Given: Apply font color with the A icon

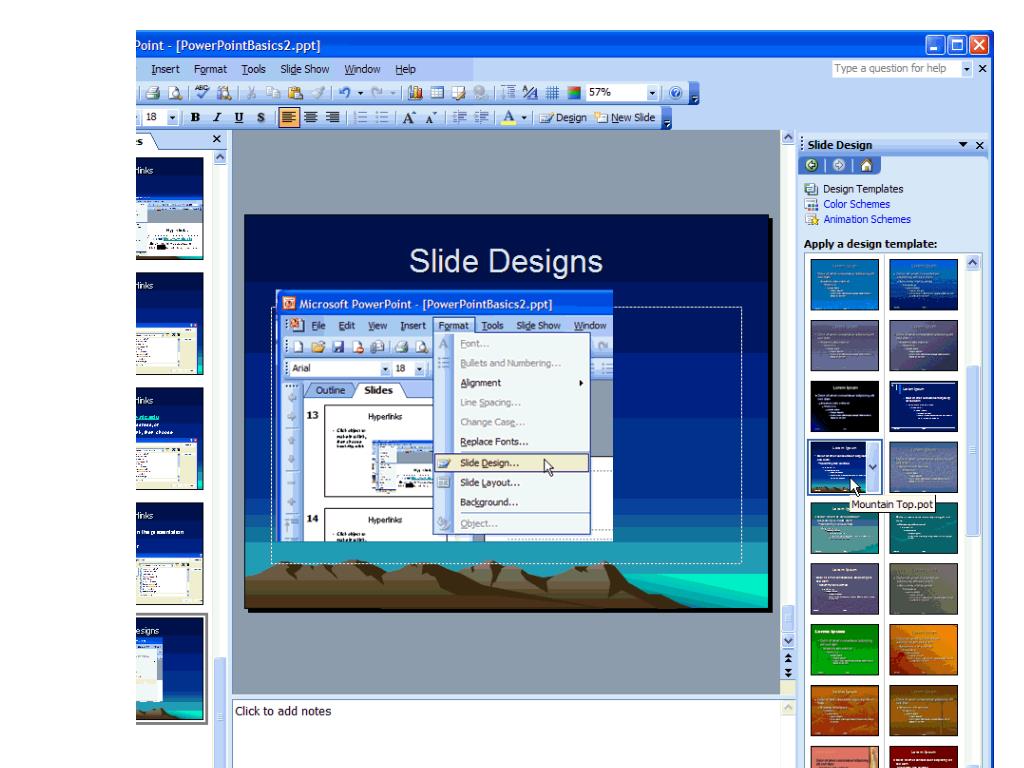Looking at the screenshot, I should tap(508, 118).
